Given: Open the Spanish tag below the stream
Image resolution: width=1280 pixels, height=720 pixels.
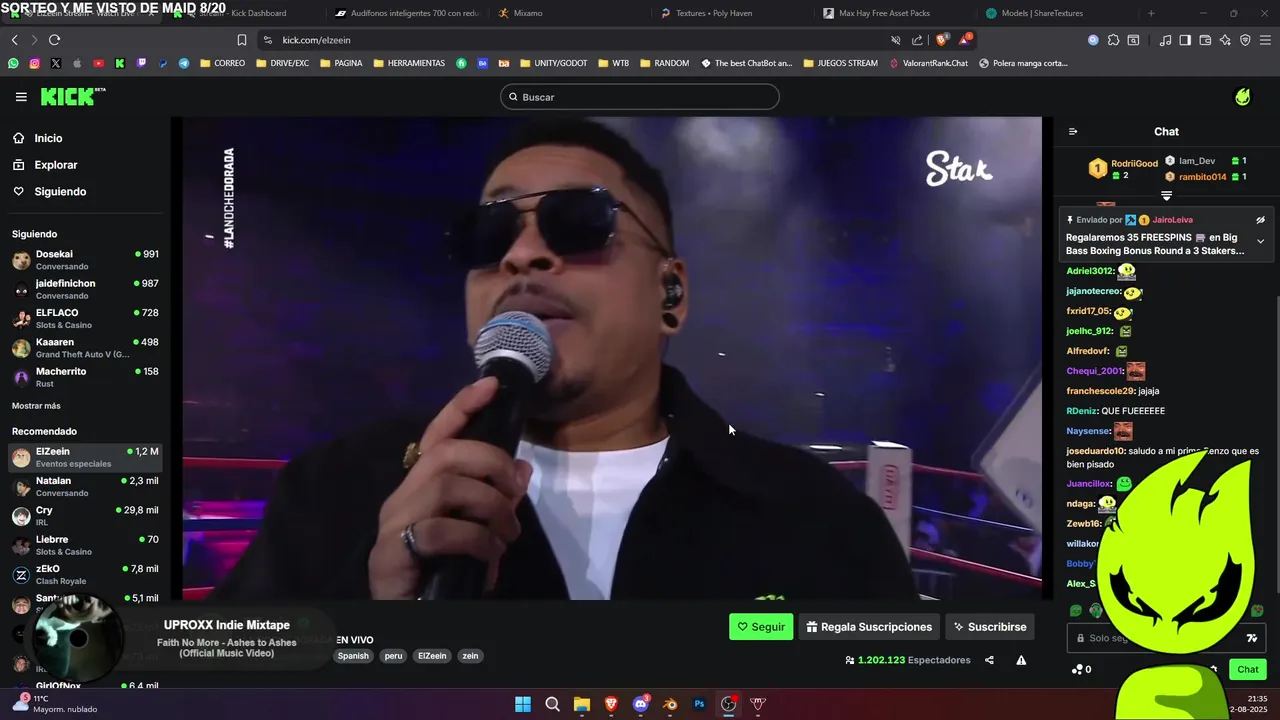Looking at the screenshot, I should click(353, 656).
